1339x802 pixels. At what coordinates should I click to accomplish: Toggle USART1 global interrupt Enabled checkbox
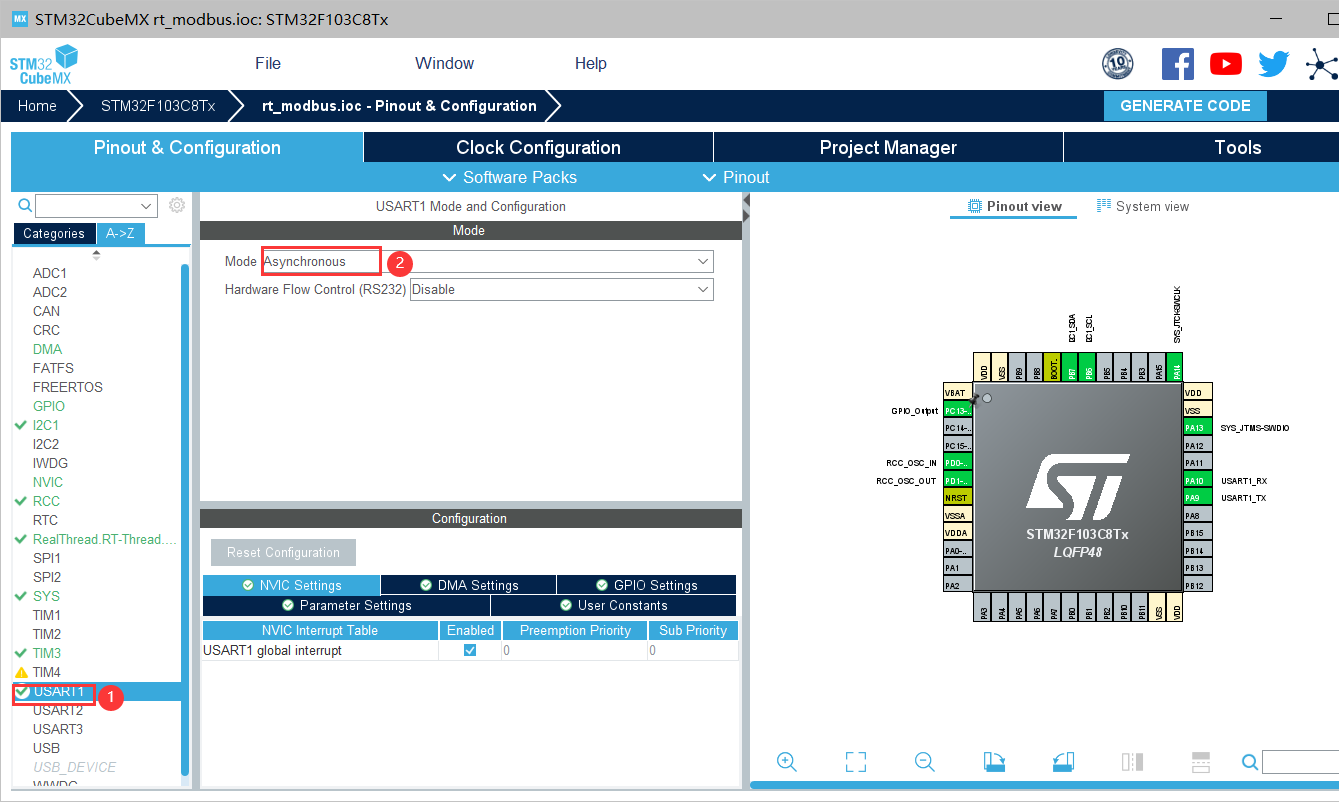coord(470,650)
